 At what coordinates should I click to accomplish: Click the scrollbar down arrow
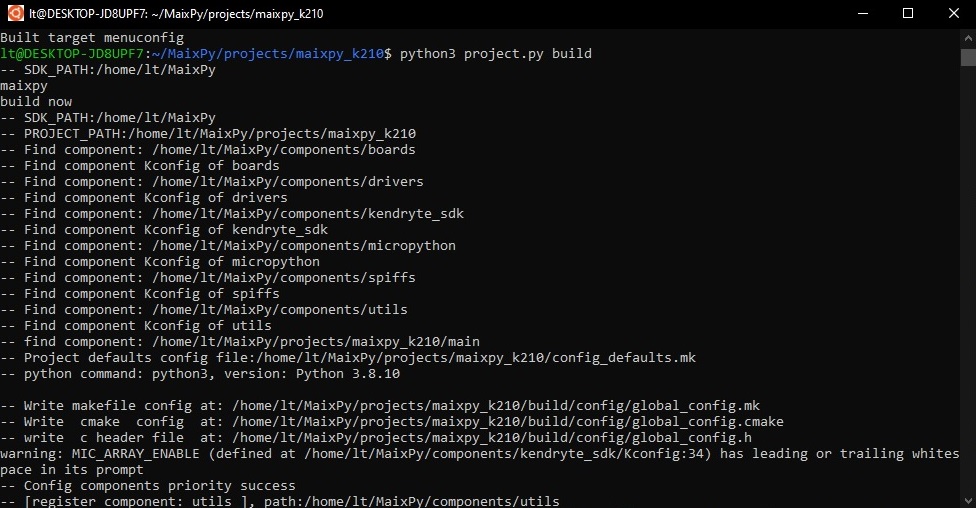coord(969,500)
